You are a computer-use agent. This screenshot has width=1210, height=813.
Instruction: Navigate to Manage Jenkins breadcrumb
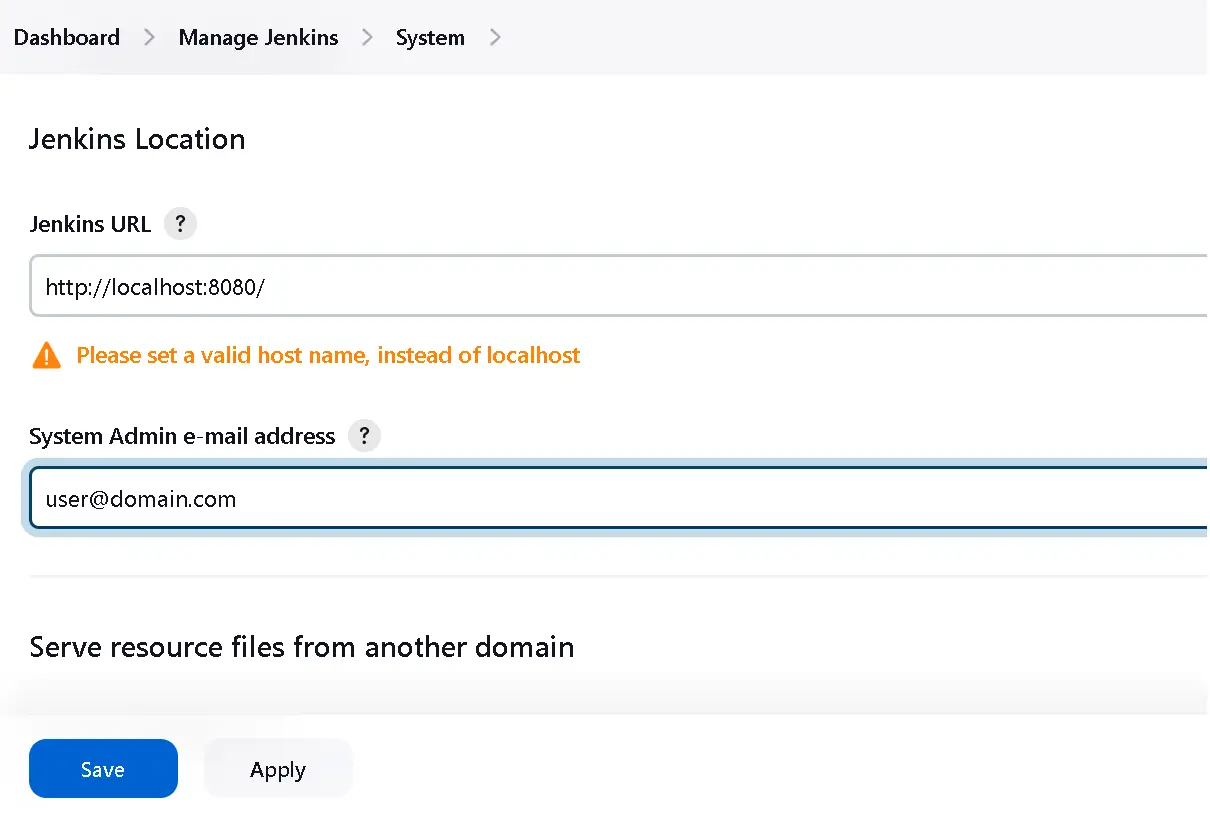258,38
